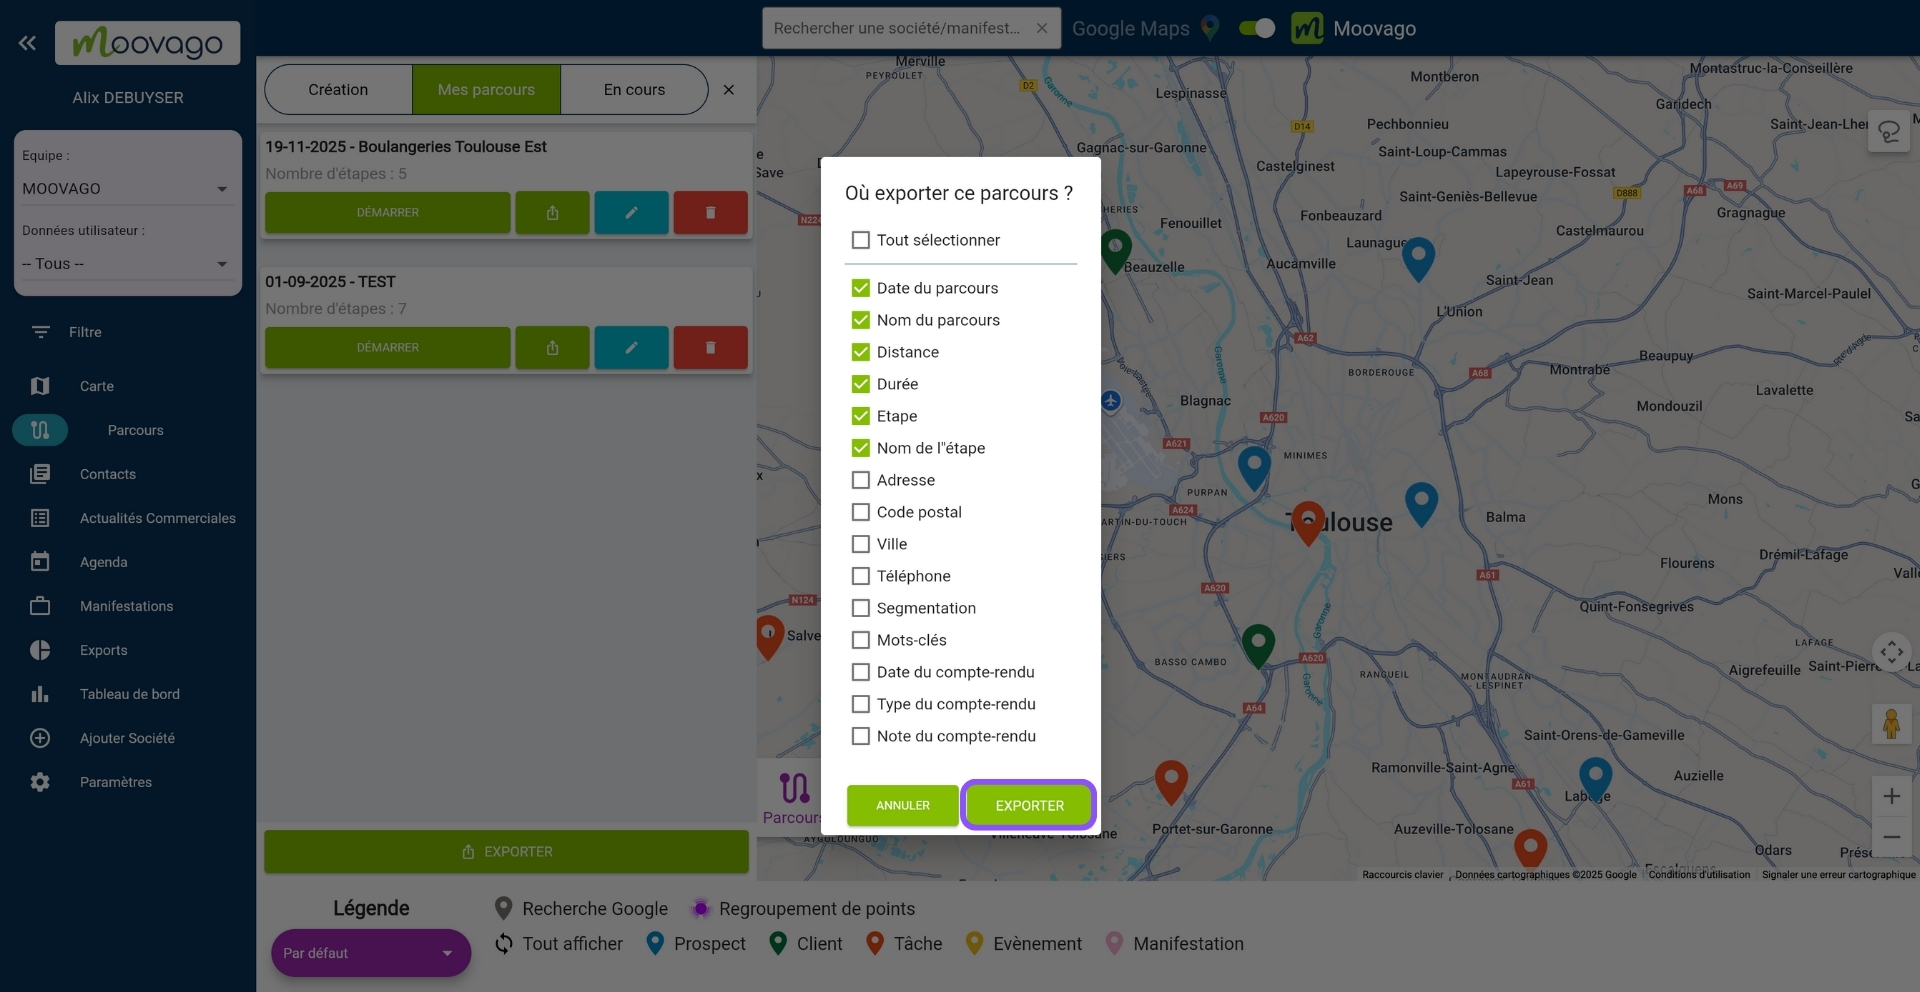Screen dimensions: 1920x992
Task: Toggle the Google Maps switch
Action: click(x=1256, y=28)
